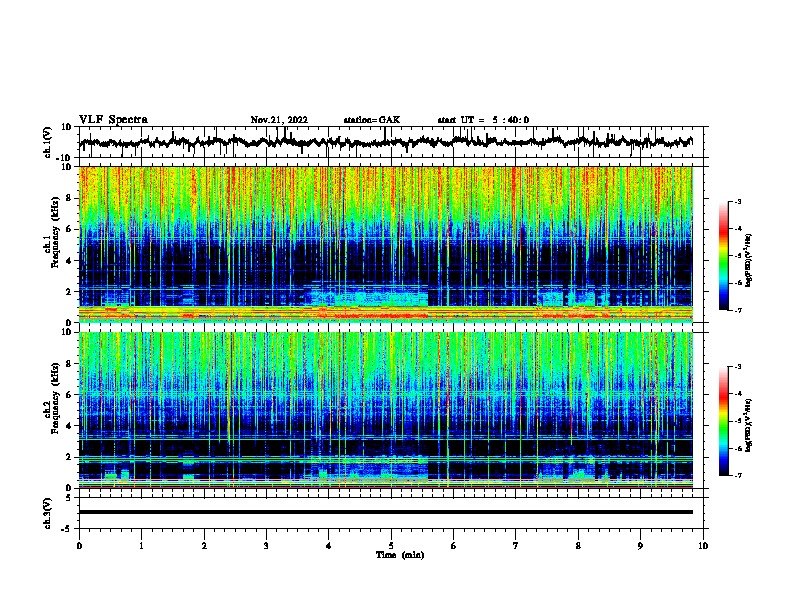792x612 pixels.
Task: Click the "8" kHz tick on ch.2 frequency axis
Action: tap(69, 364)
